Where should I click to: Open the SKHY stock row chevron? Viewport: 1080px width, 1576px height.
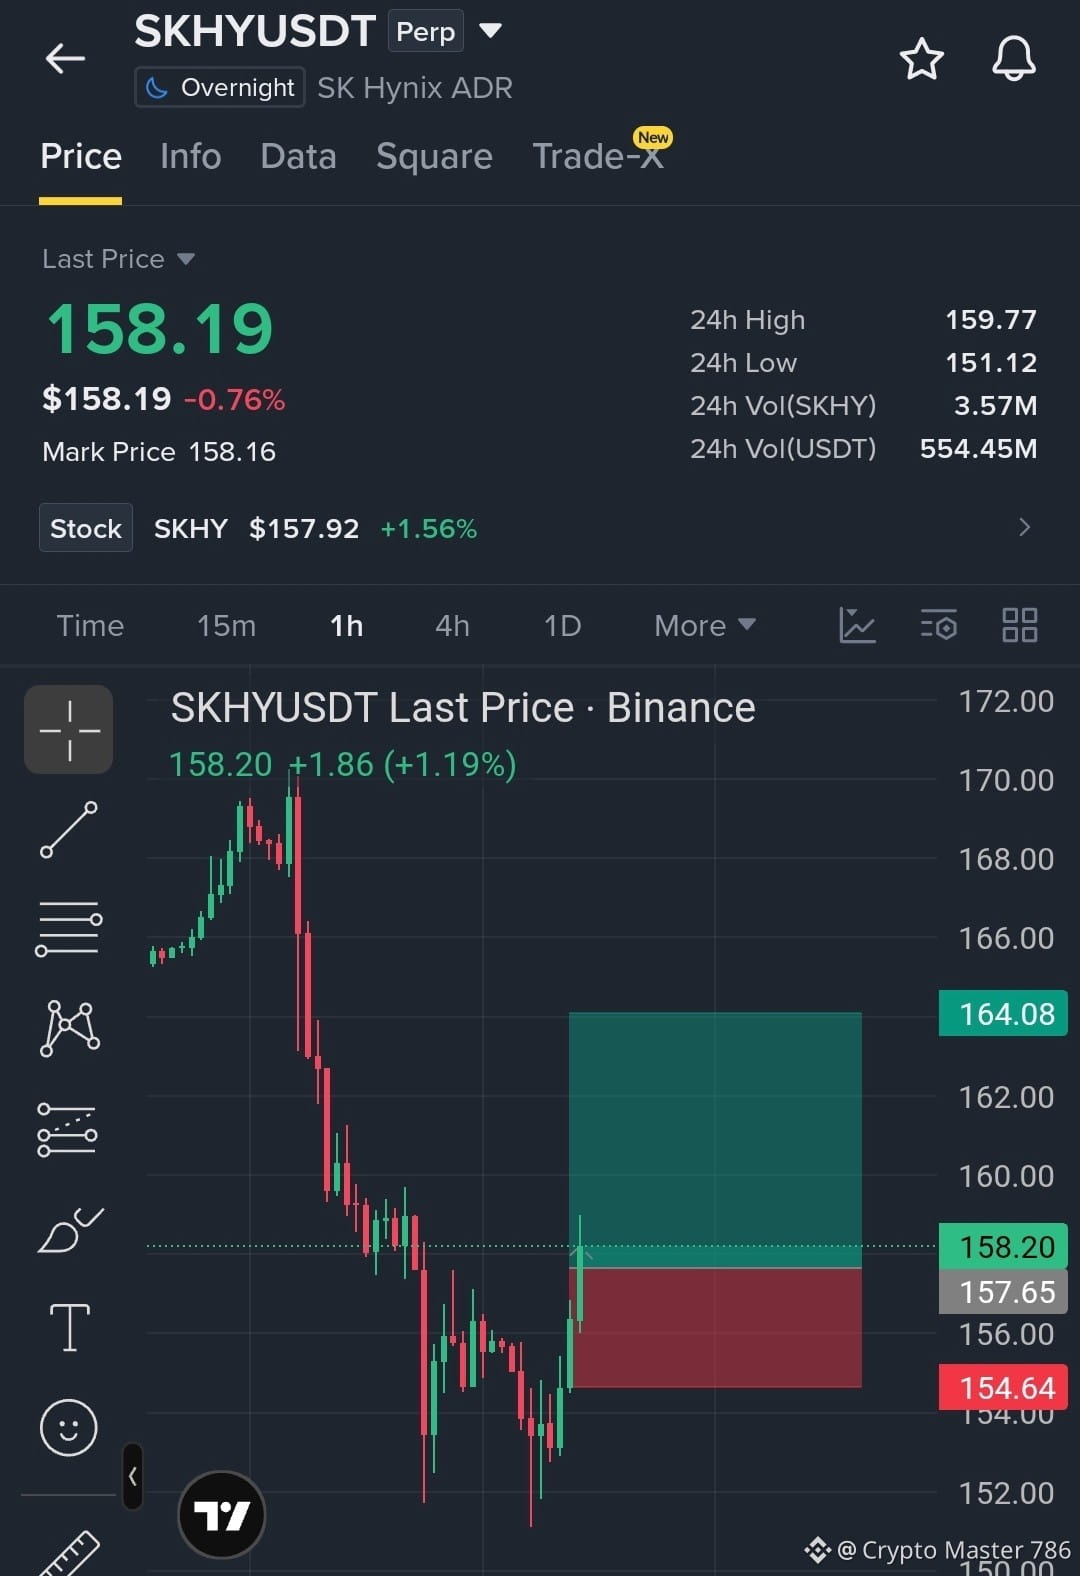1024,527
